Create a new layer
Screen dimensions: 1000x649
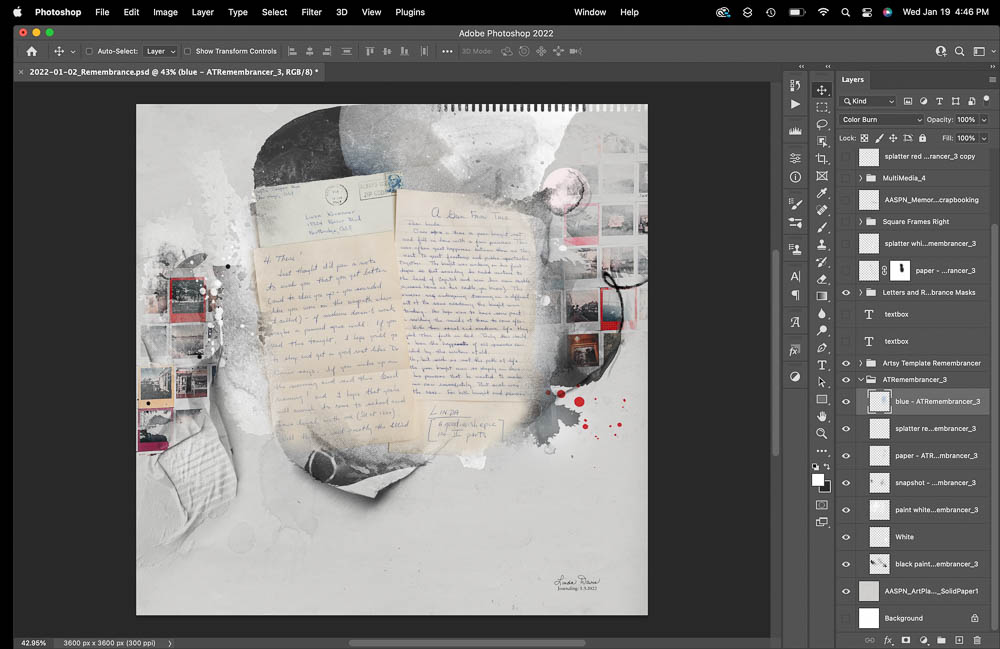[959, 640]
